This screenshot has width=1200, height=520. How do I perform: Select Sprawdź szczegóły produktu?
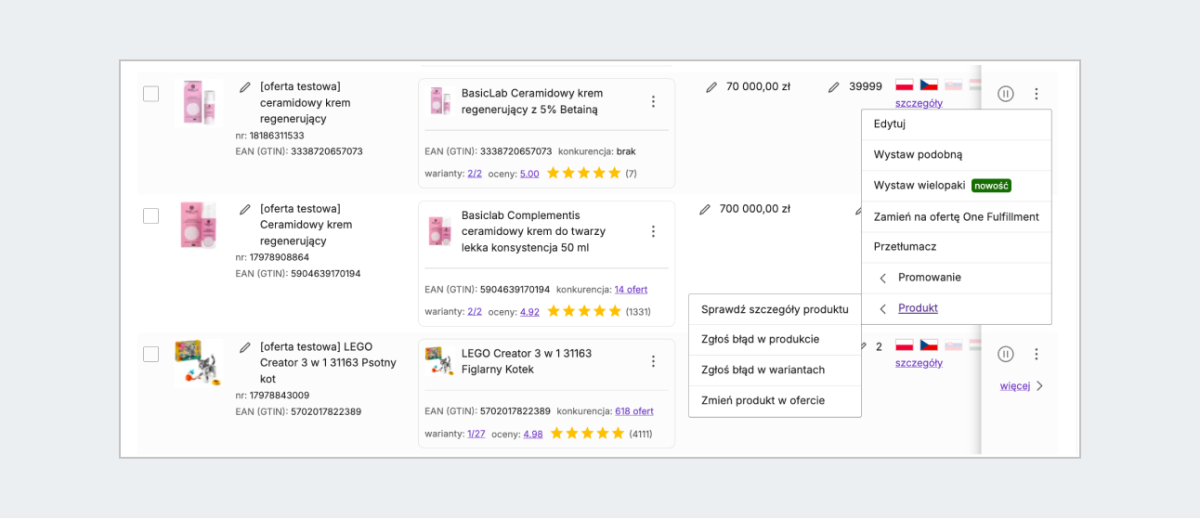tap(775, 309)
